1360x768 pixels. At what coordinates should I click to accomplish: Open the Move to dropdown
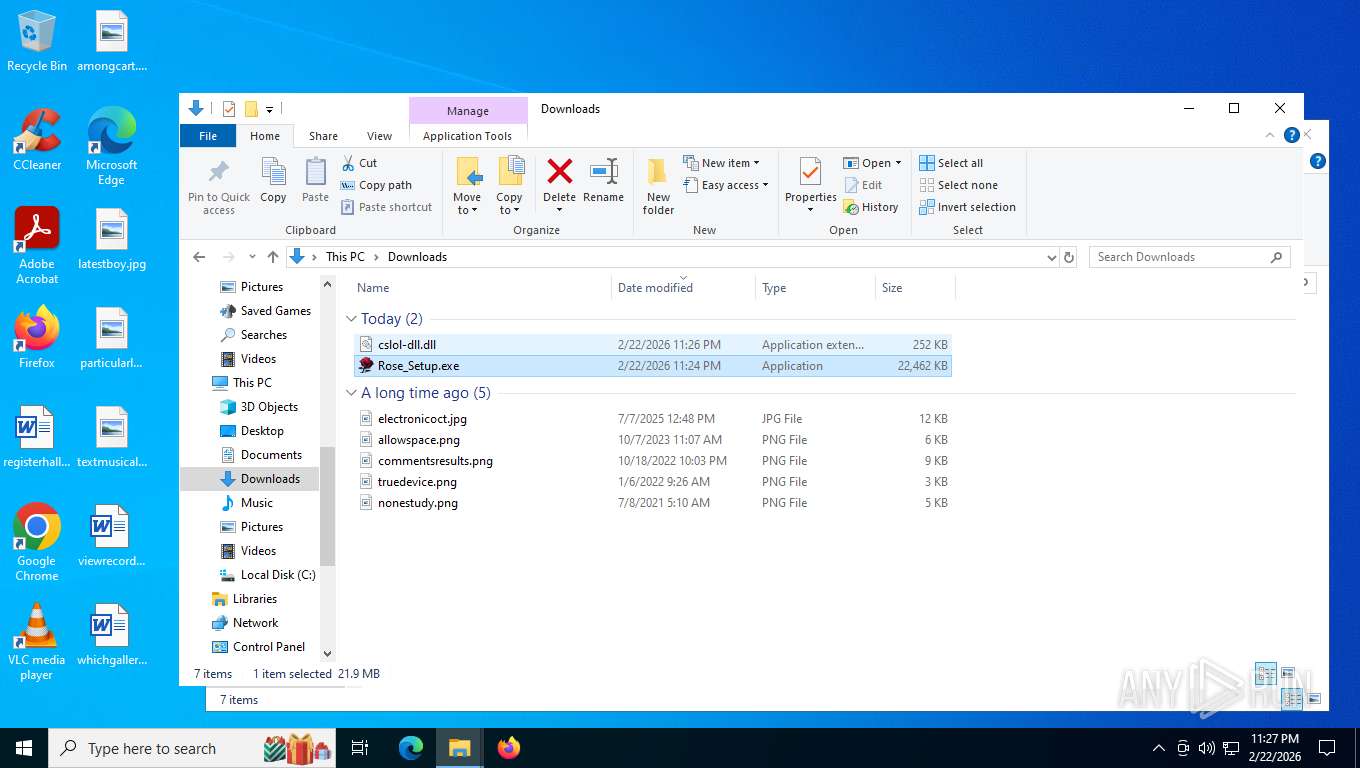pos(467,186)
